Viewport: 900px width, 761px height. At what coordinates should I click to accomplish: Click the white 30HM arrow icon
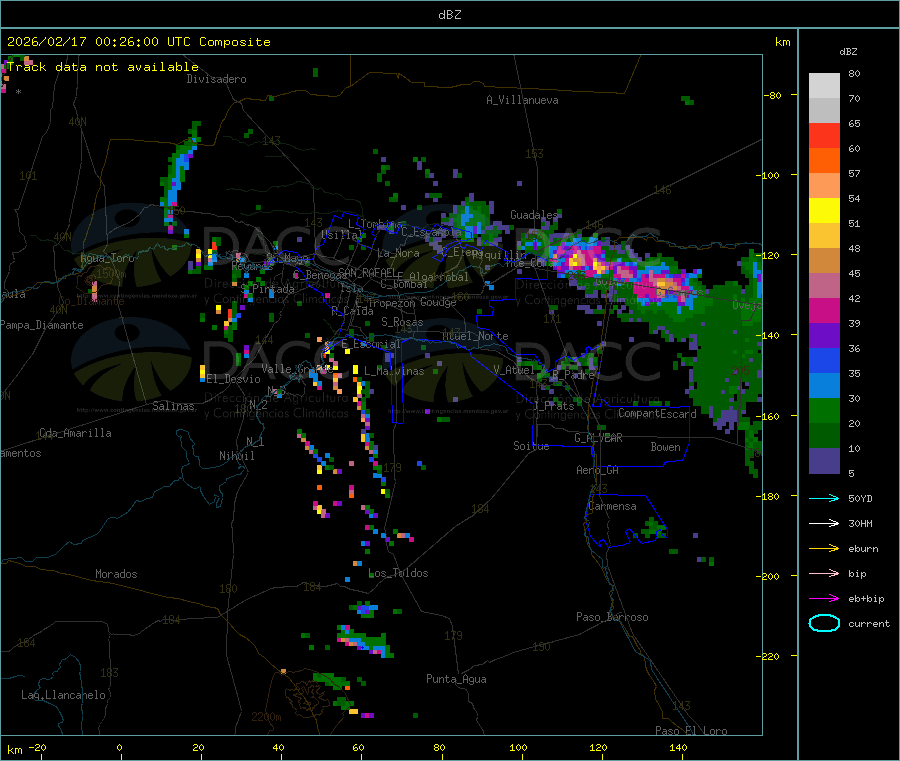(824, 523)
